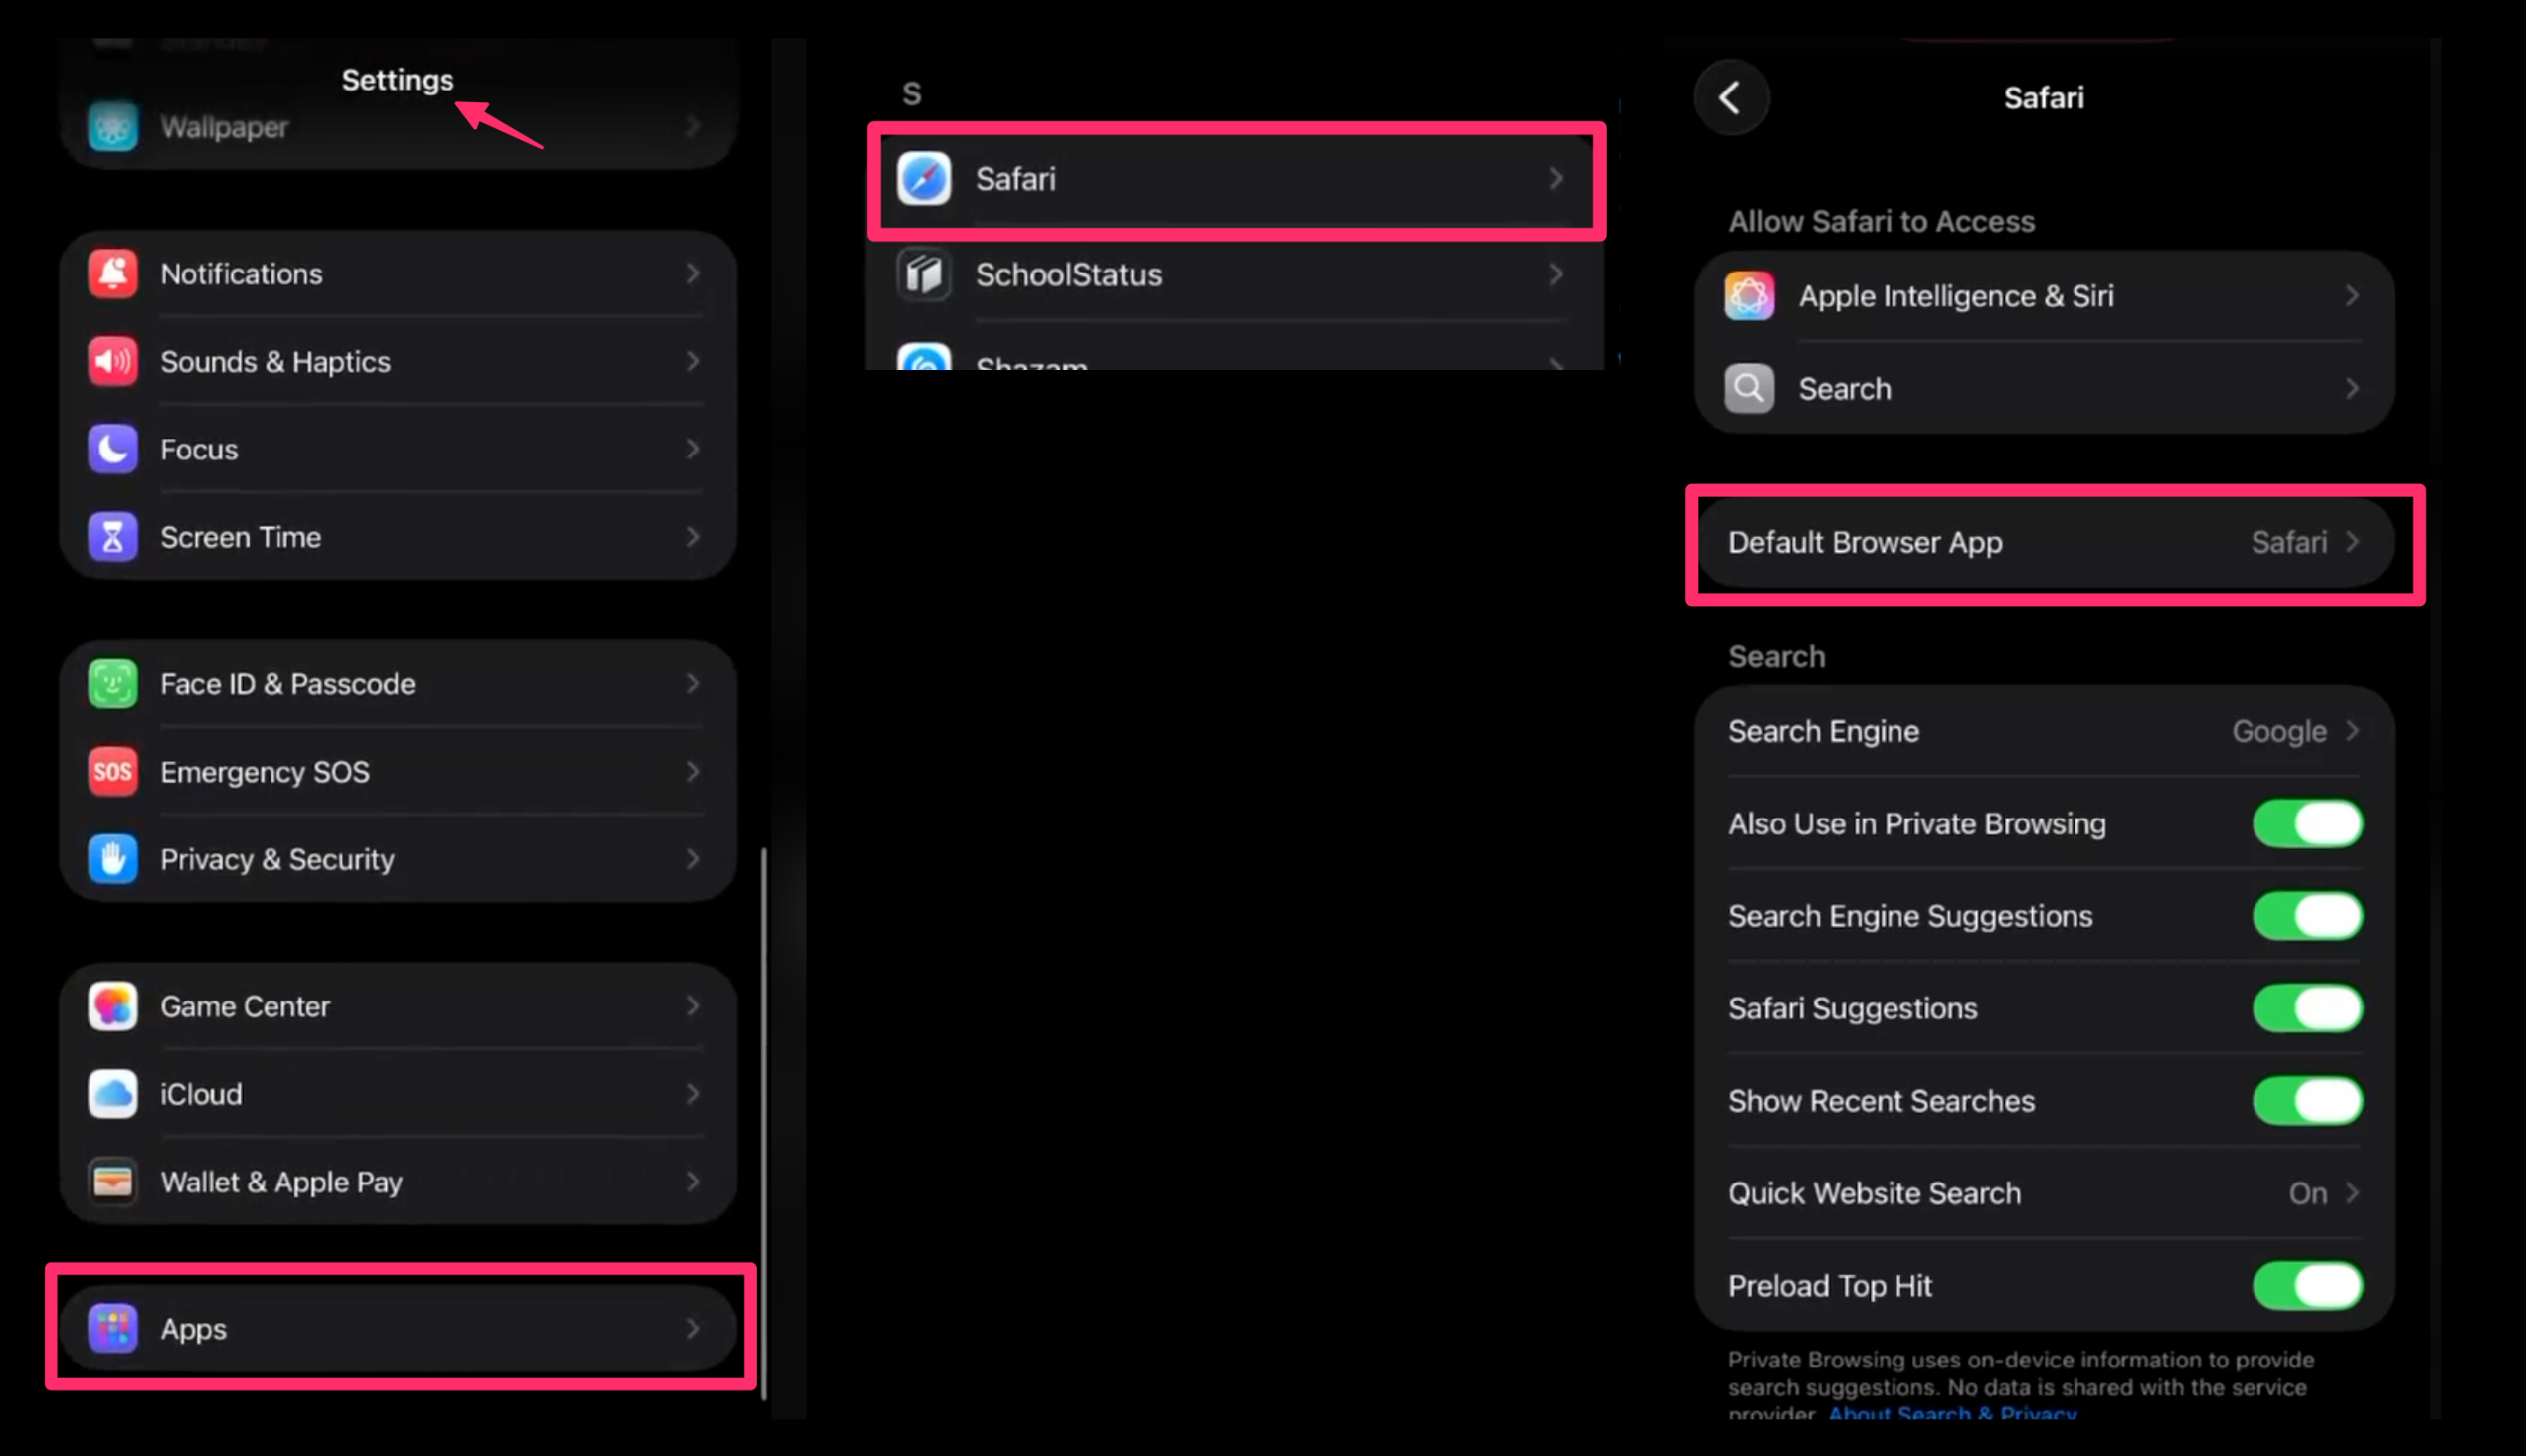Tap the green Face ID icon
This screenshot has height=1456, width=2526.
113,684
